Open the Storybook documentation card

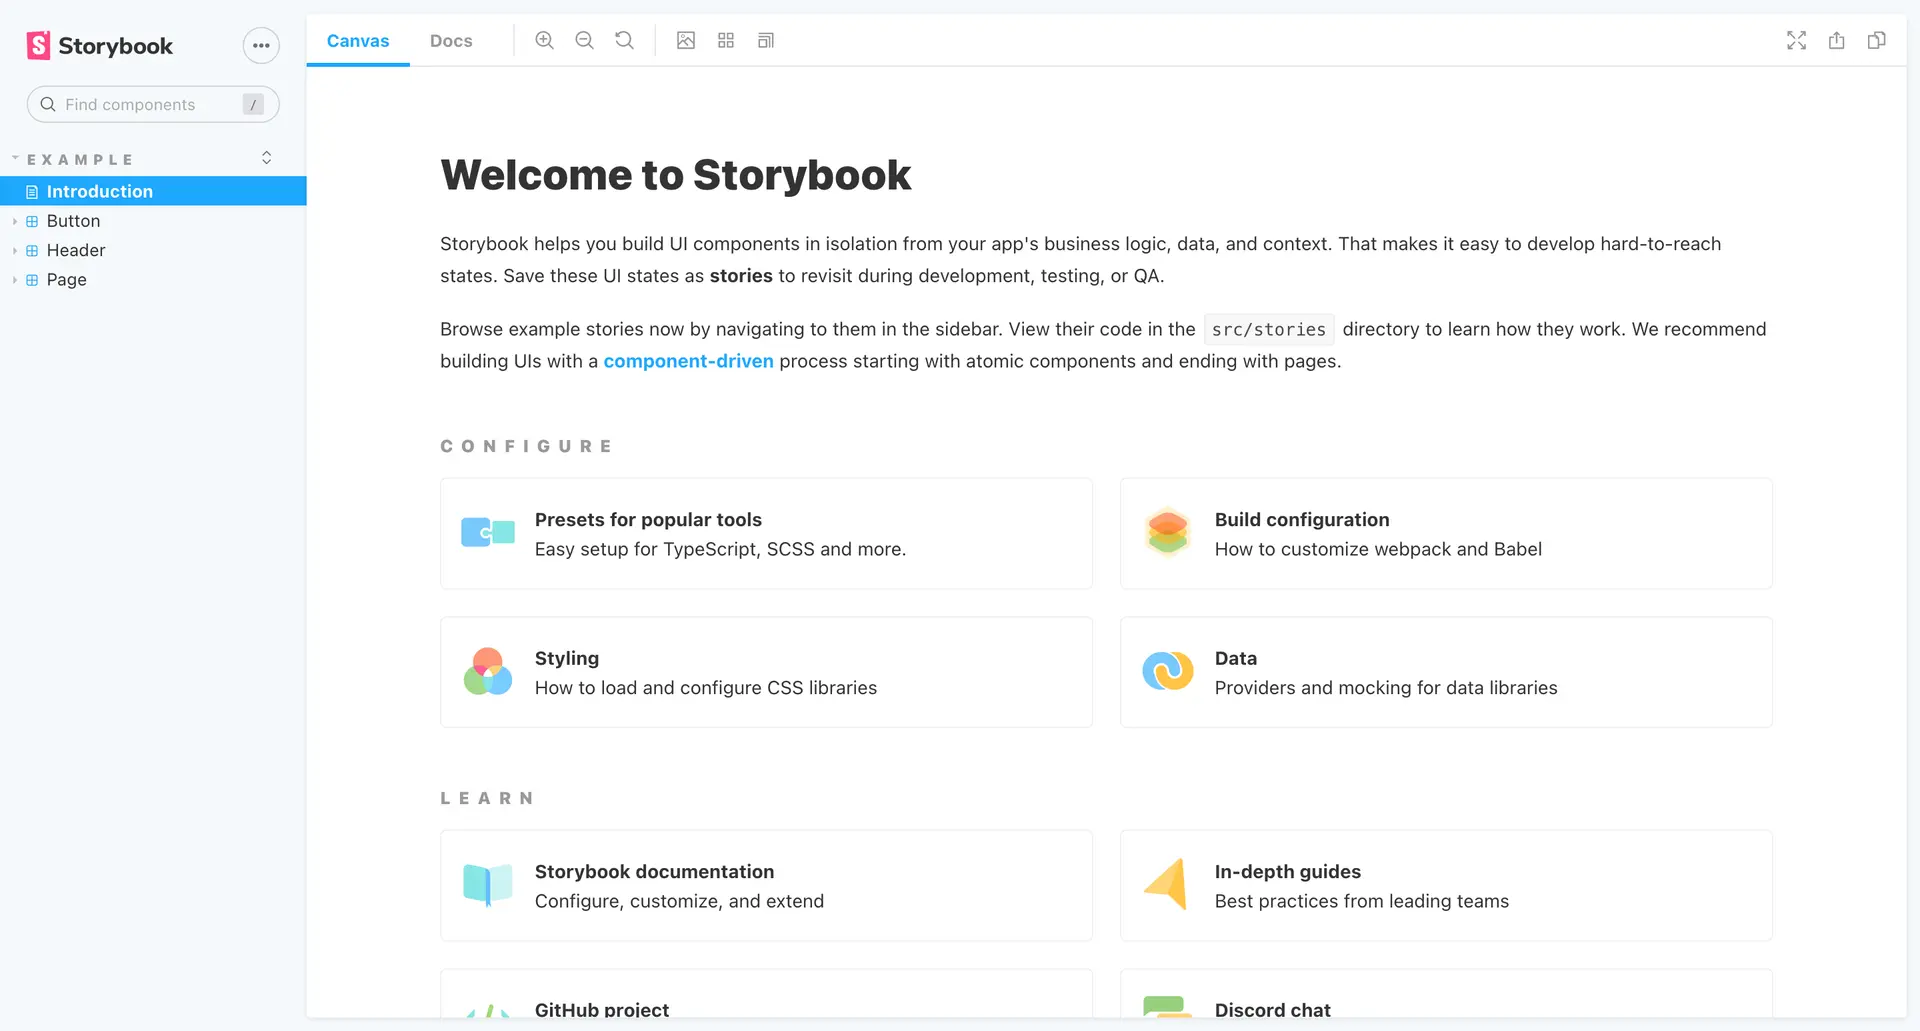[x=766, y=885]
